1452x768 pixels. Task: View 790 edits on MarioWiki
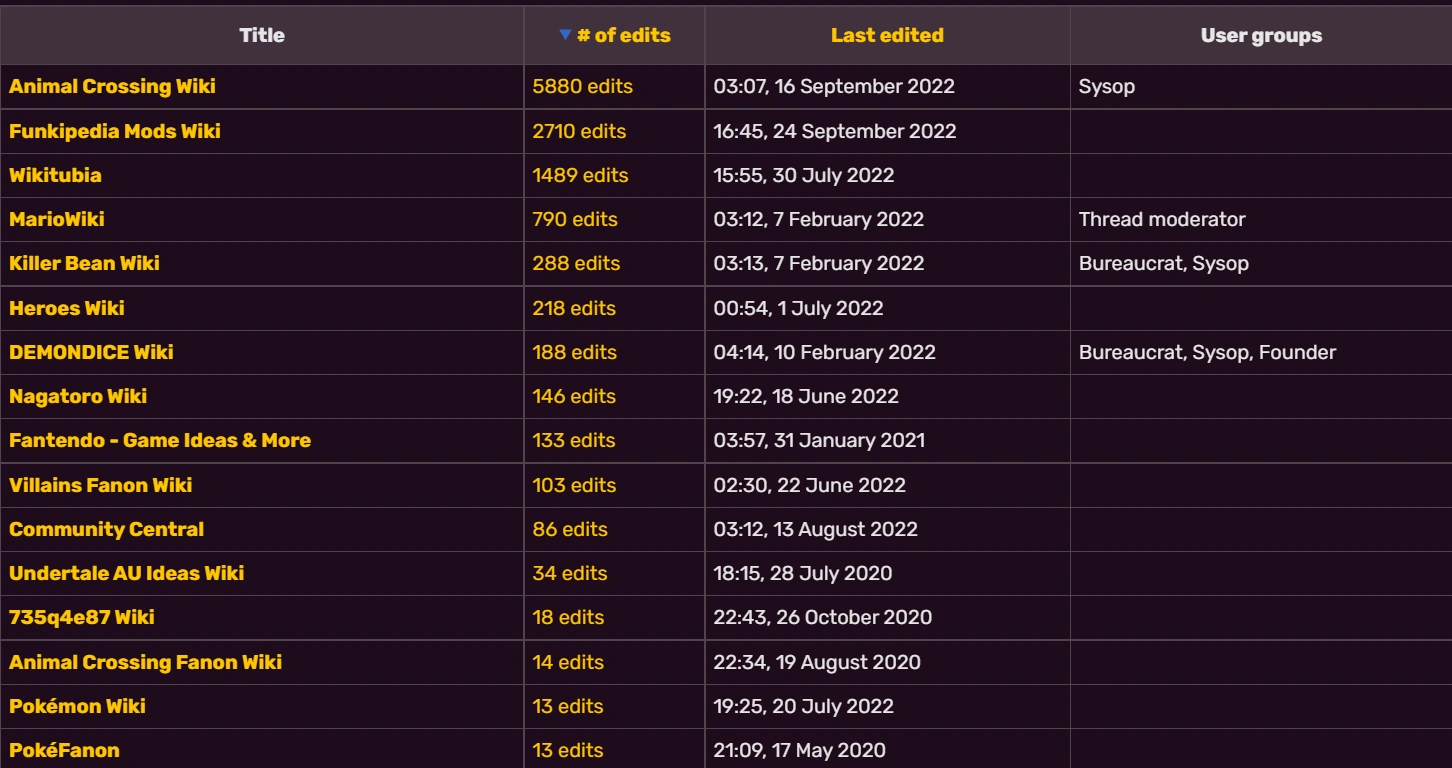tap(575, 219)
